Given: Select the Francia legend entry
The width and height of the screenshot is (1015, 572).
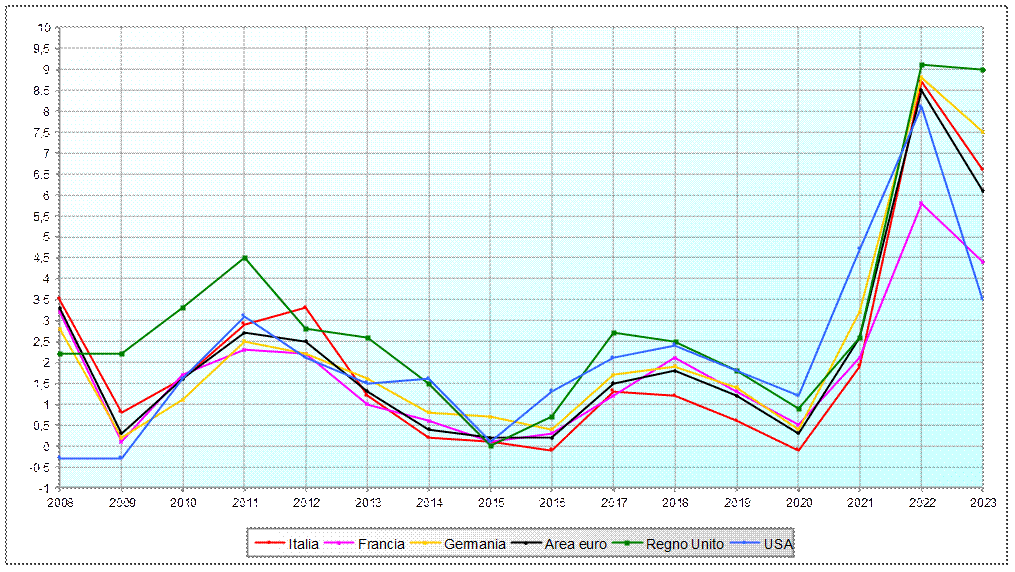Looking at the screenshot, I should 364,544.
